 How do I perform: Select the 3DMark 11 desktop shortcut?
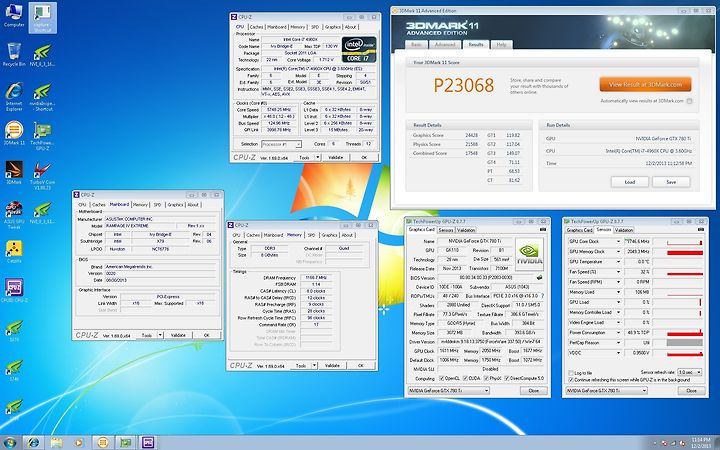(14, 133)
